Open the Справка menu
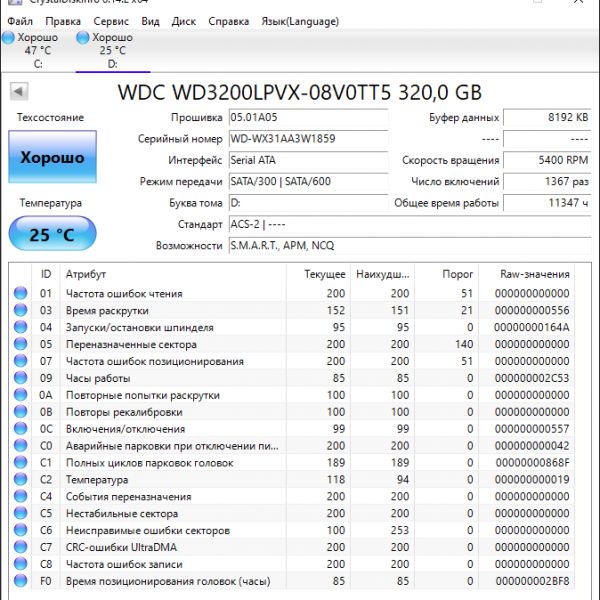The image size is (600, 600). pyautogui.click(x=228, y=21)
